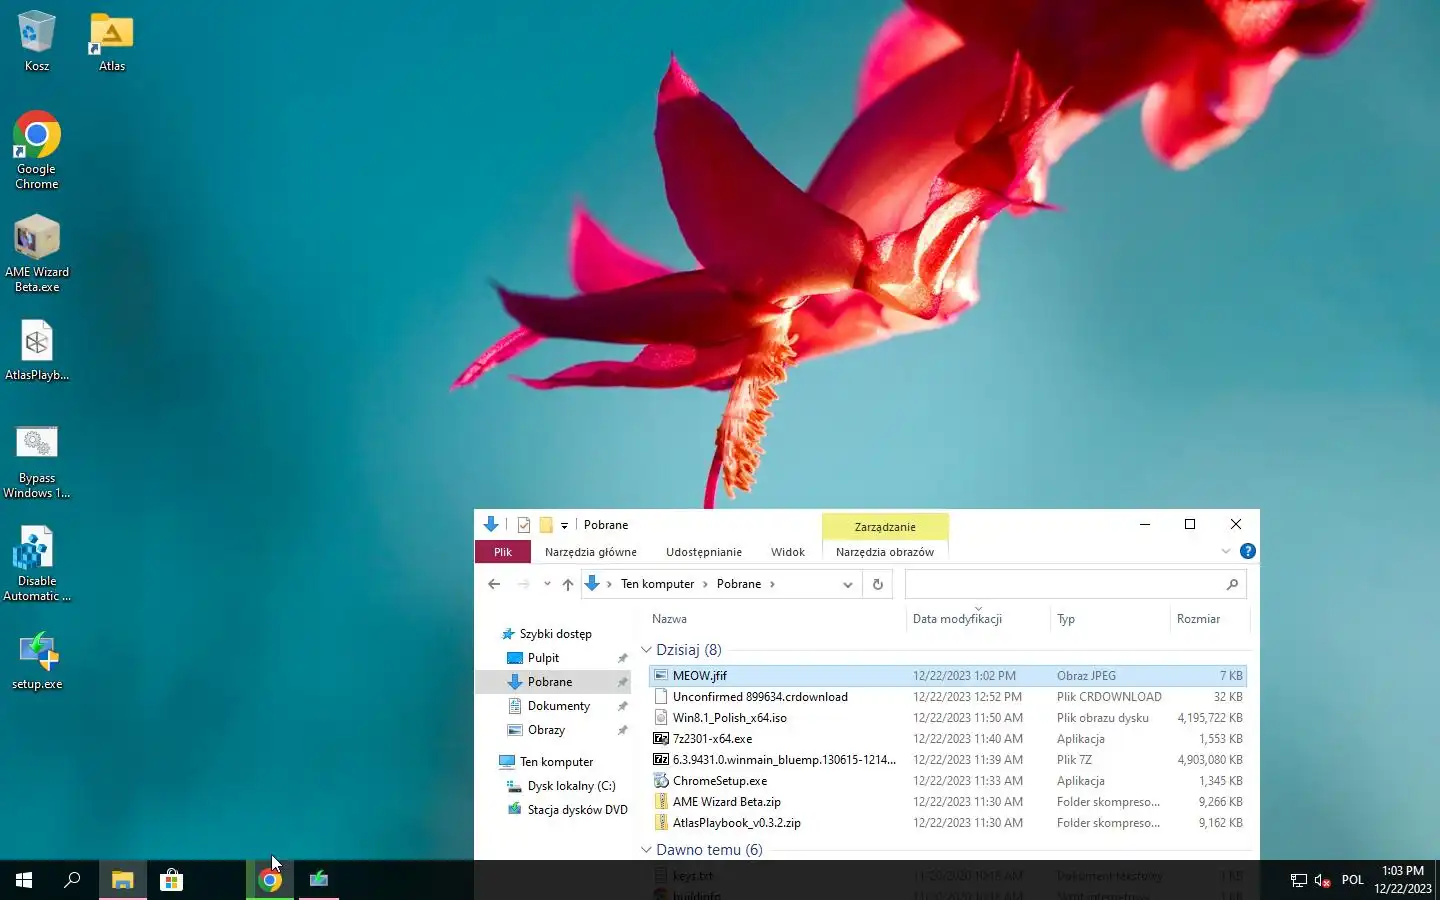Image resolution: width=1440 pixels, height=900 pixels.
Task: Select the Google Chrome desktop shortcut
Action: click(x=36, y=150)
